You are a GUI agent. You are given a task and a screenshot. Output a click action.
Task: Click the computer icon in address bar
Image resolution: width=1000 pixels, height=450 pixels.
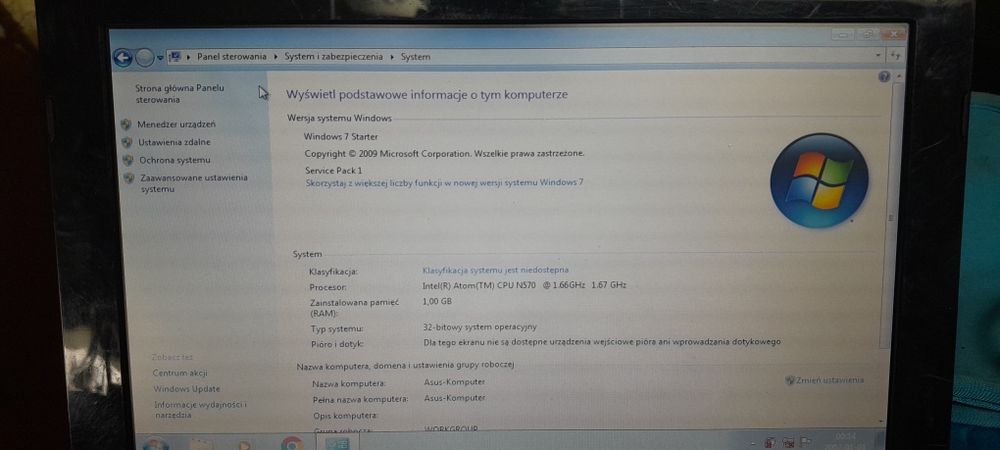coord(175,57)
